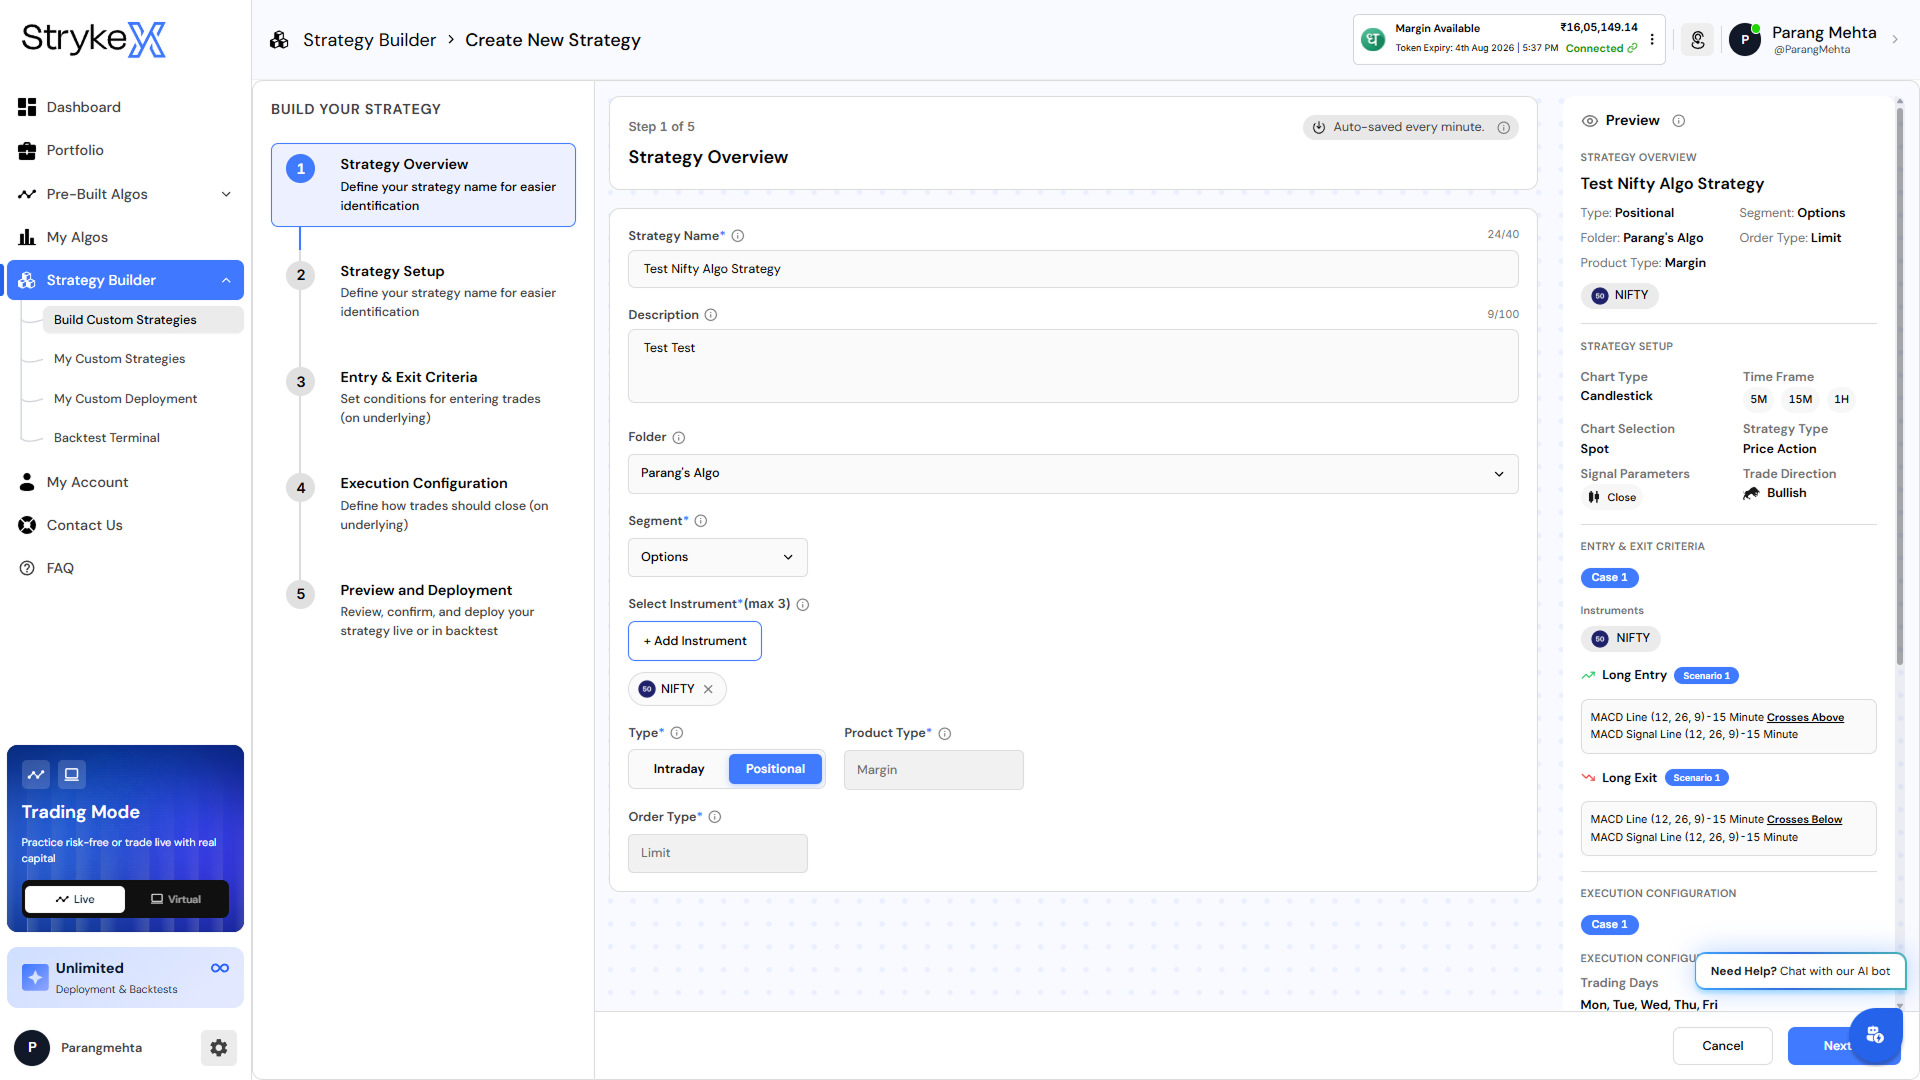1920x1080 pixels.
Task: Click the Execution Configuration Case 1 badge
Action: coord(1609,925)
